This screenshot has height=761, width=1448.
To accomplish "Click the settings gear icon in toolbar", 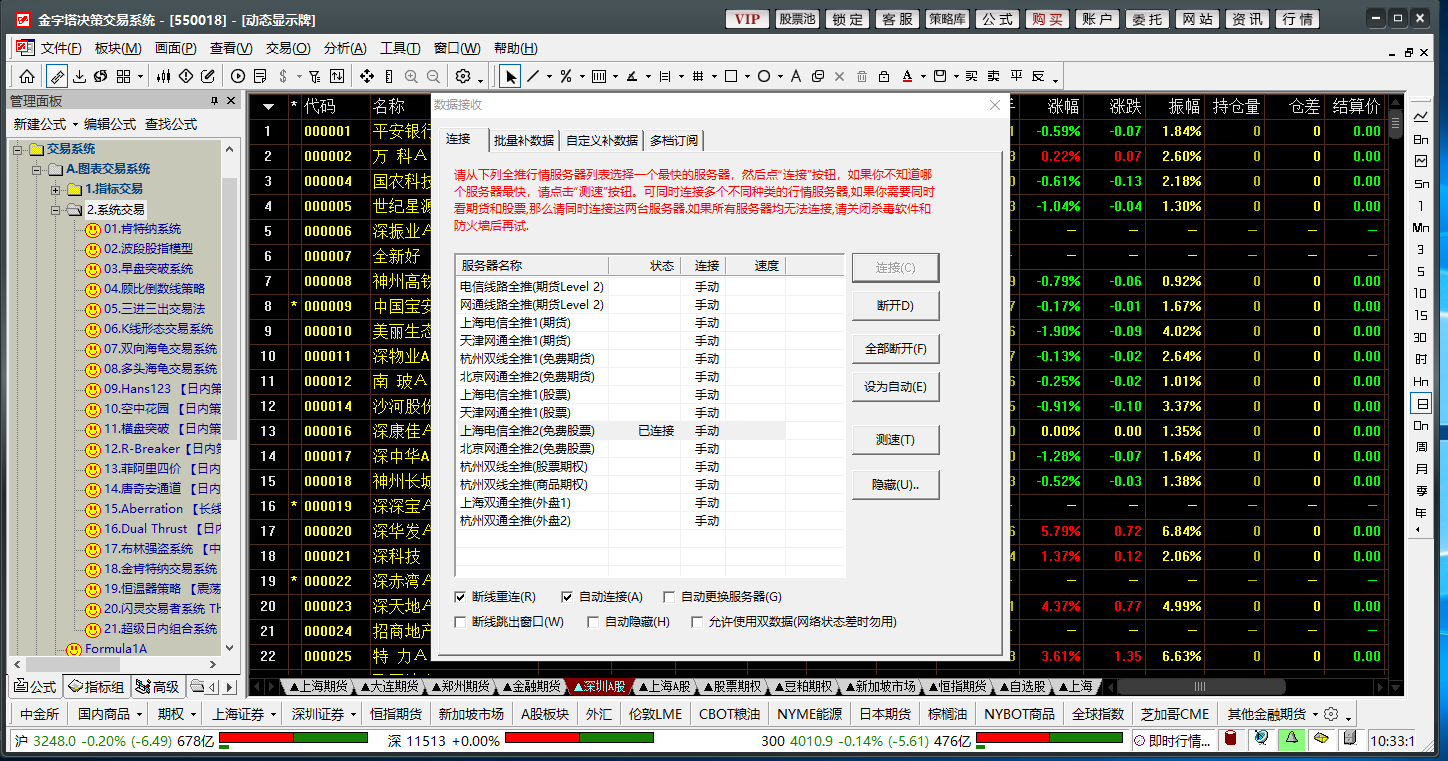I will [x=463, y=76].
